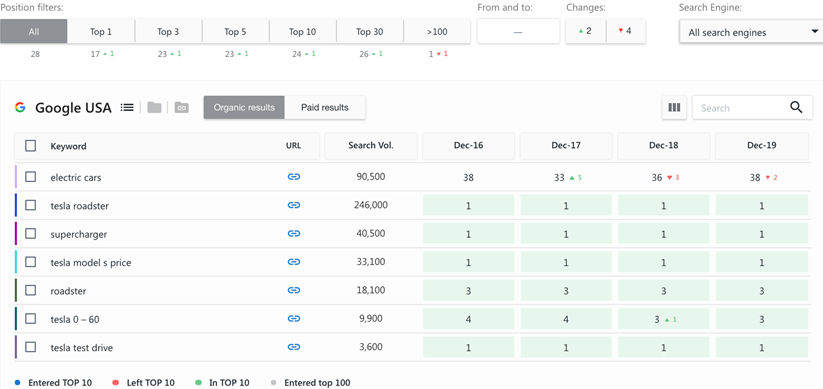Image resolution: width=823 pixels, height=389 pixels.
Task: Click the plain folder view icon
Action: [x=154, y=108]
